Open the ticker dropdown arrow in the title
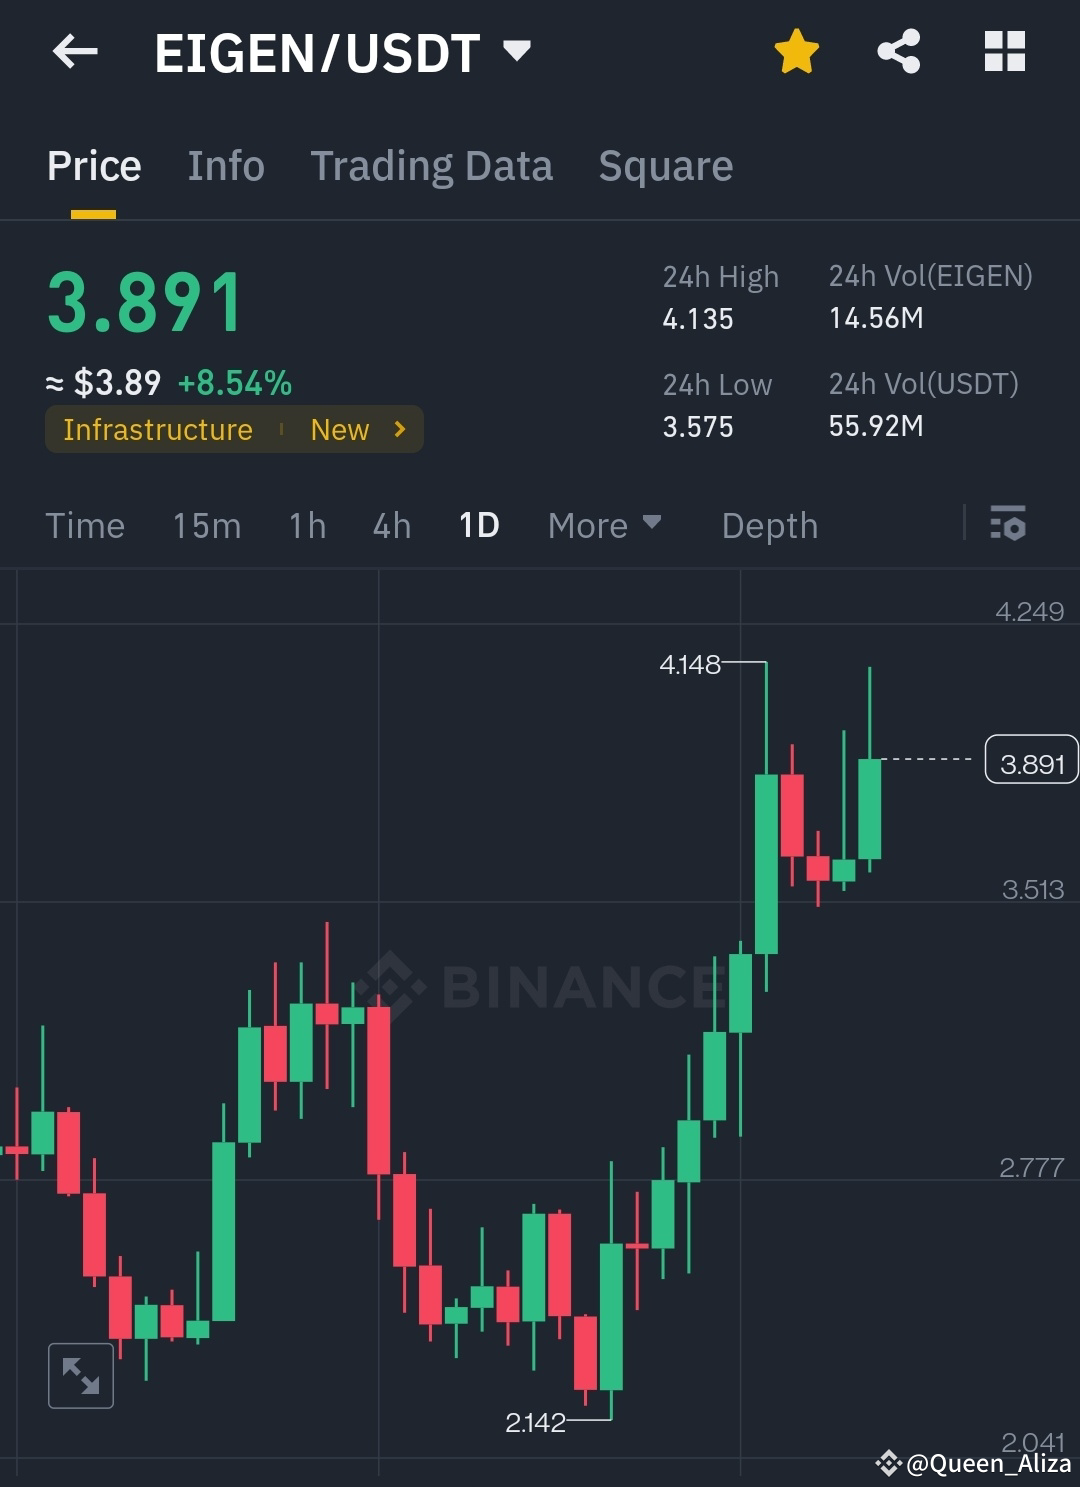 pos(517,52)
